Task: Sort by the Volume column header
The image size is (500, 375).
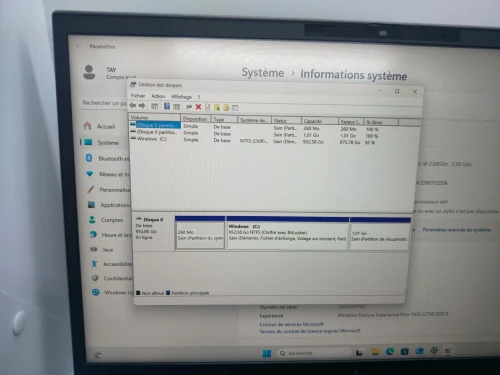Action: coord(155,117)
